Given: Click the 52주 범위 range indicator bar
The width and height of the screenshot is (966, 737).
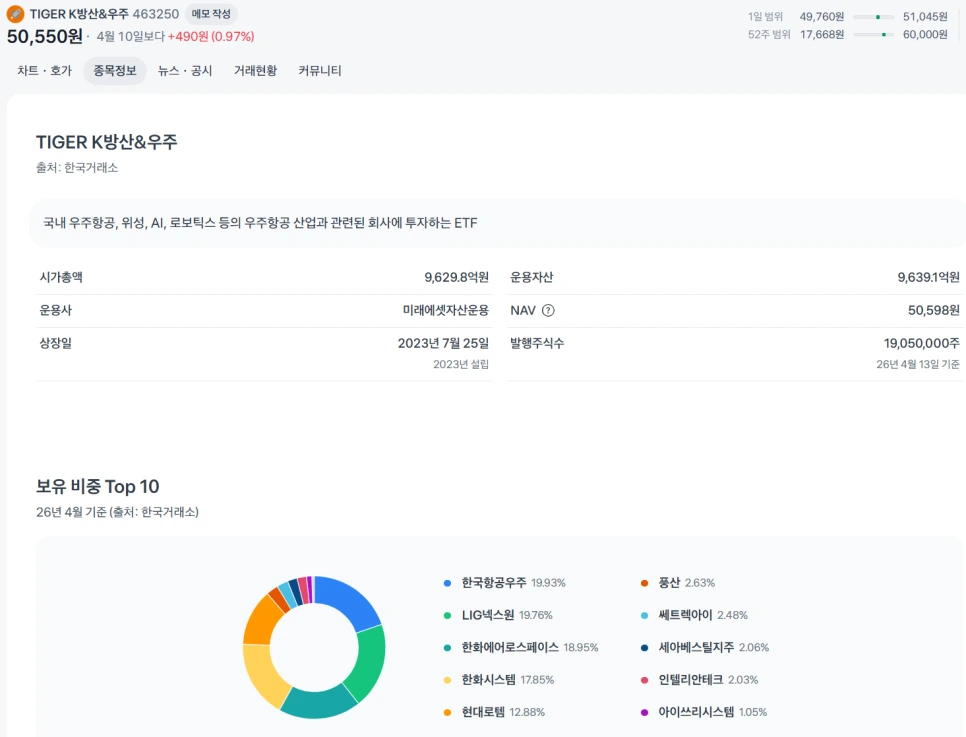Looking at the screenshot, I should [x=873, y=35].
